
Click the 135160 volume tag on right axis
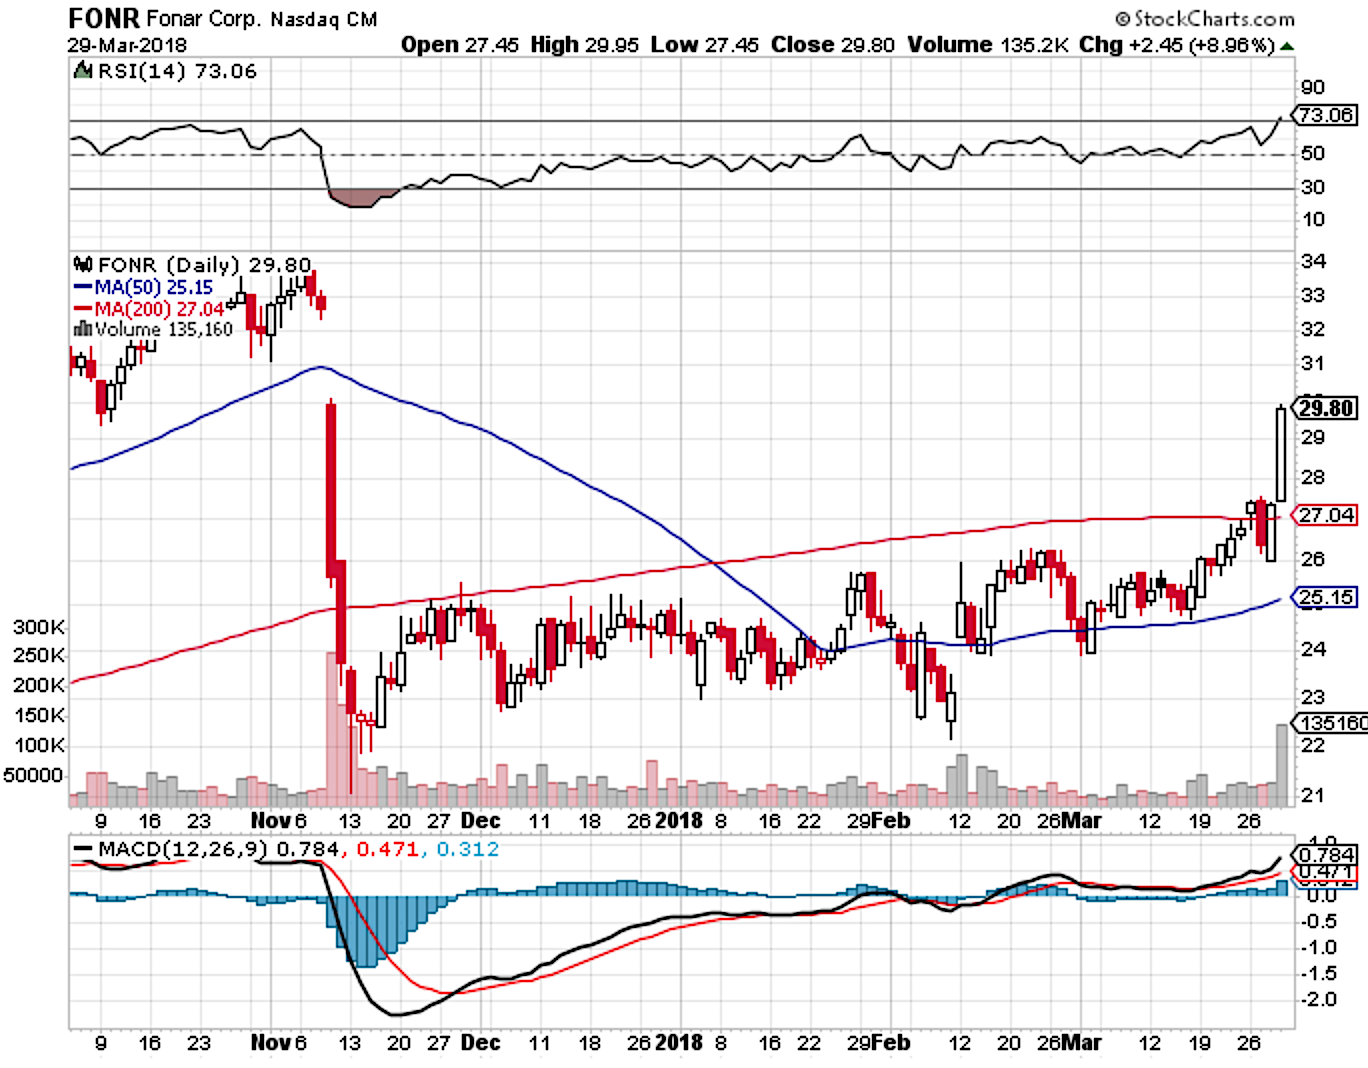point(1331,722)
